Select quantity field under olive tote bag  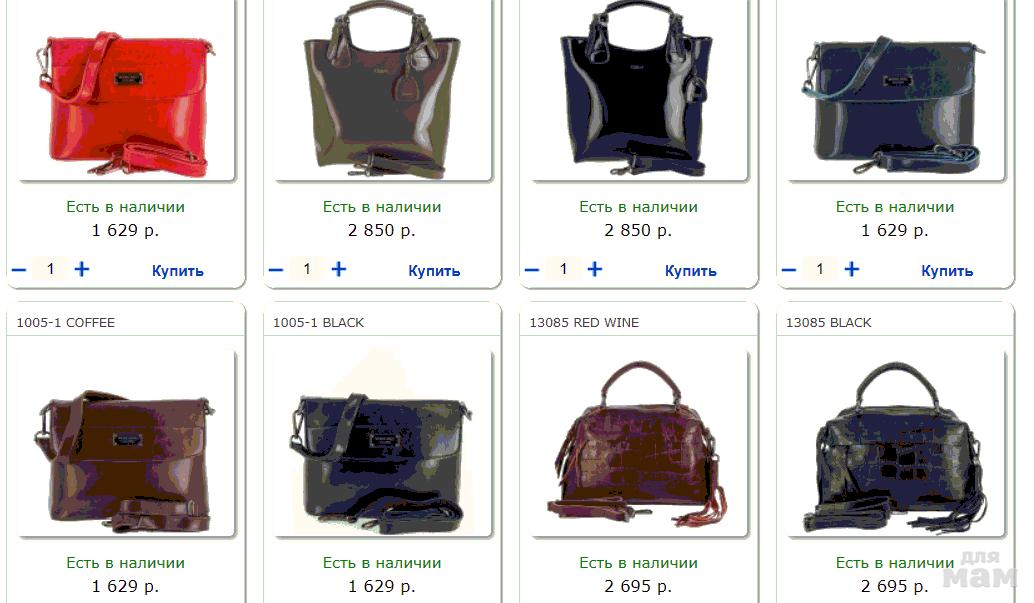307,269
